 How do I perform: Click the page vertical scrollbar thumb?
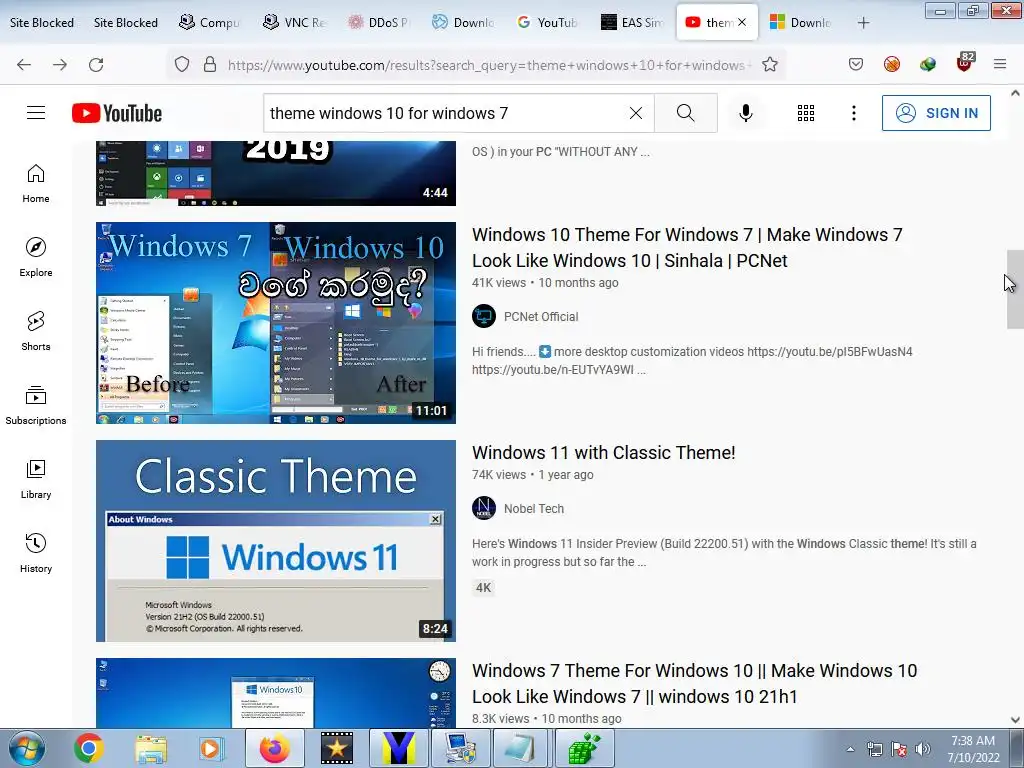[1015, 289]
